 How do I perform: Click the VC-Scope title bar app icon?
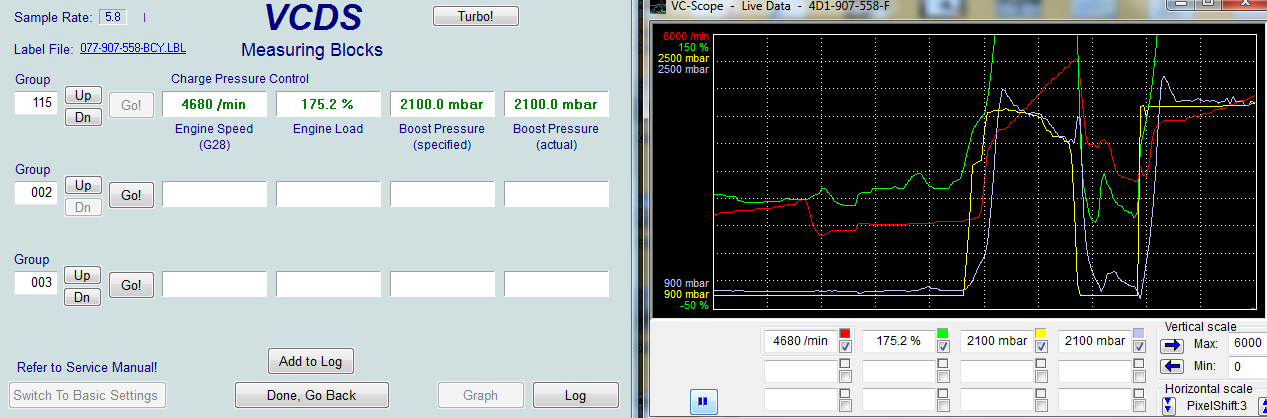coord(657,7)
